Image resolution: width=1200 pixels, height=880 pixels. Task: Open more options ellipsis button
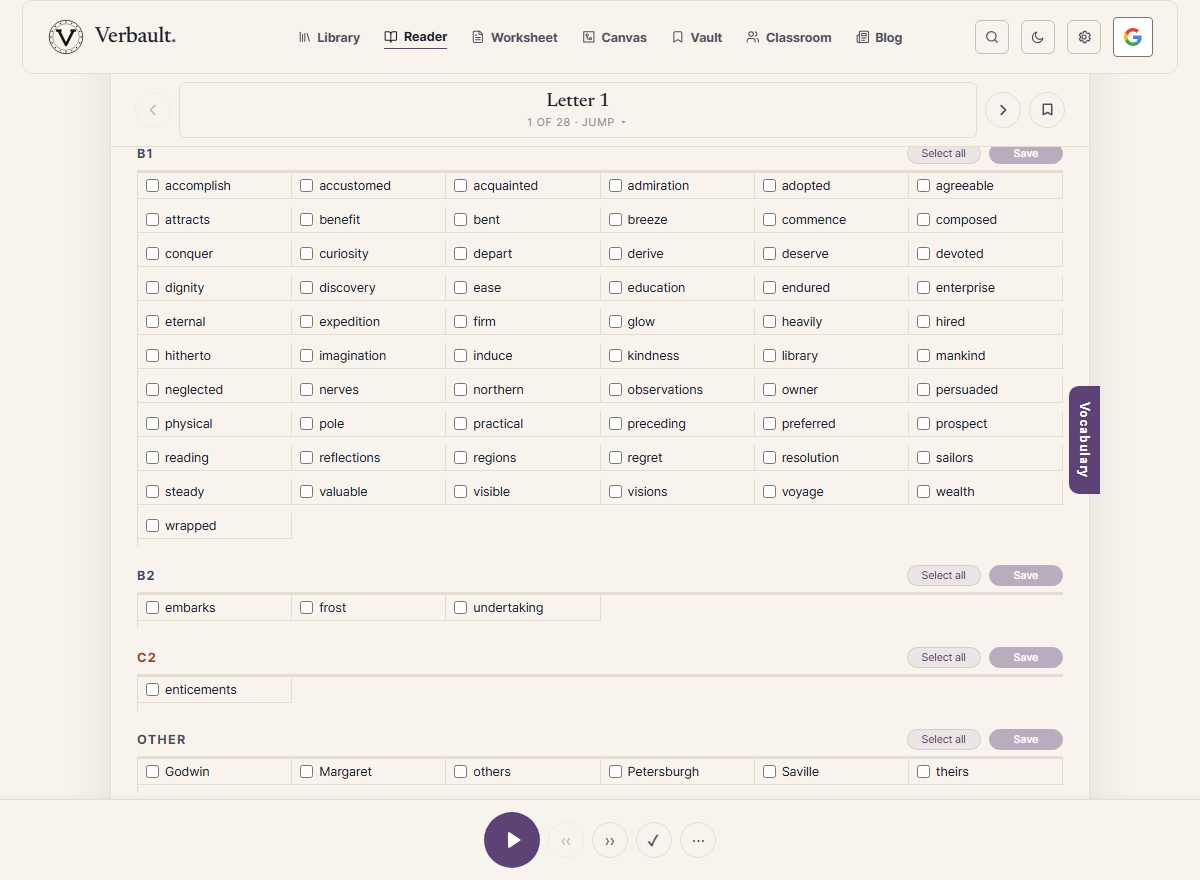tap(698, 841)
